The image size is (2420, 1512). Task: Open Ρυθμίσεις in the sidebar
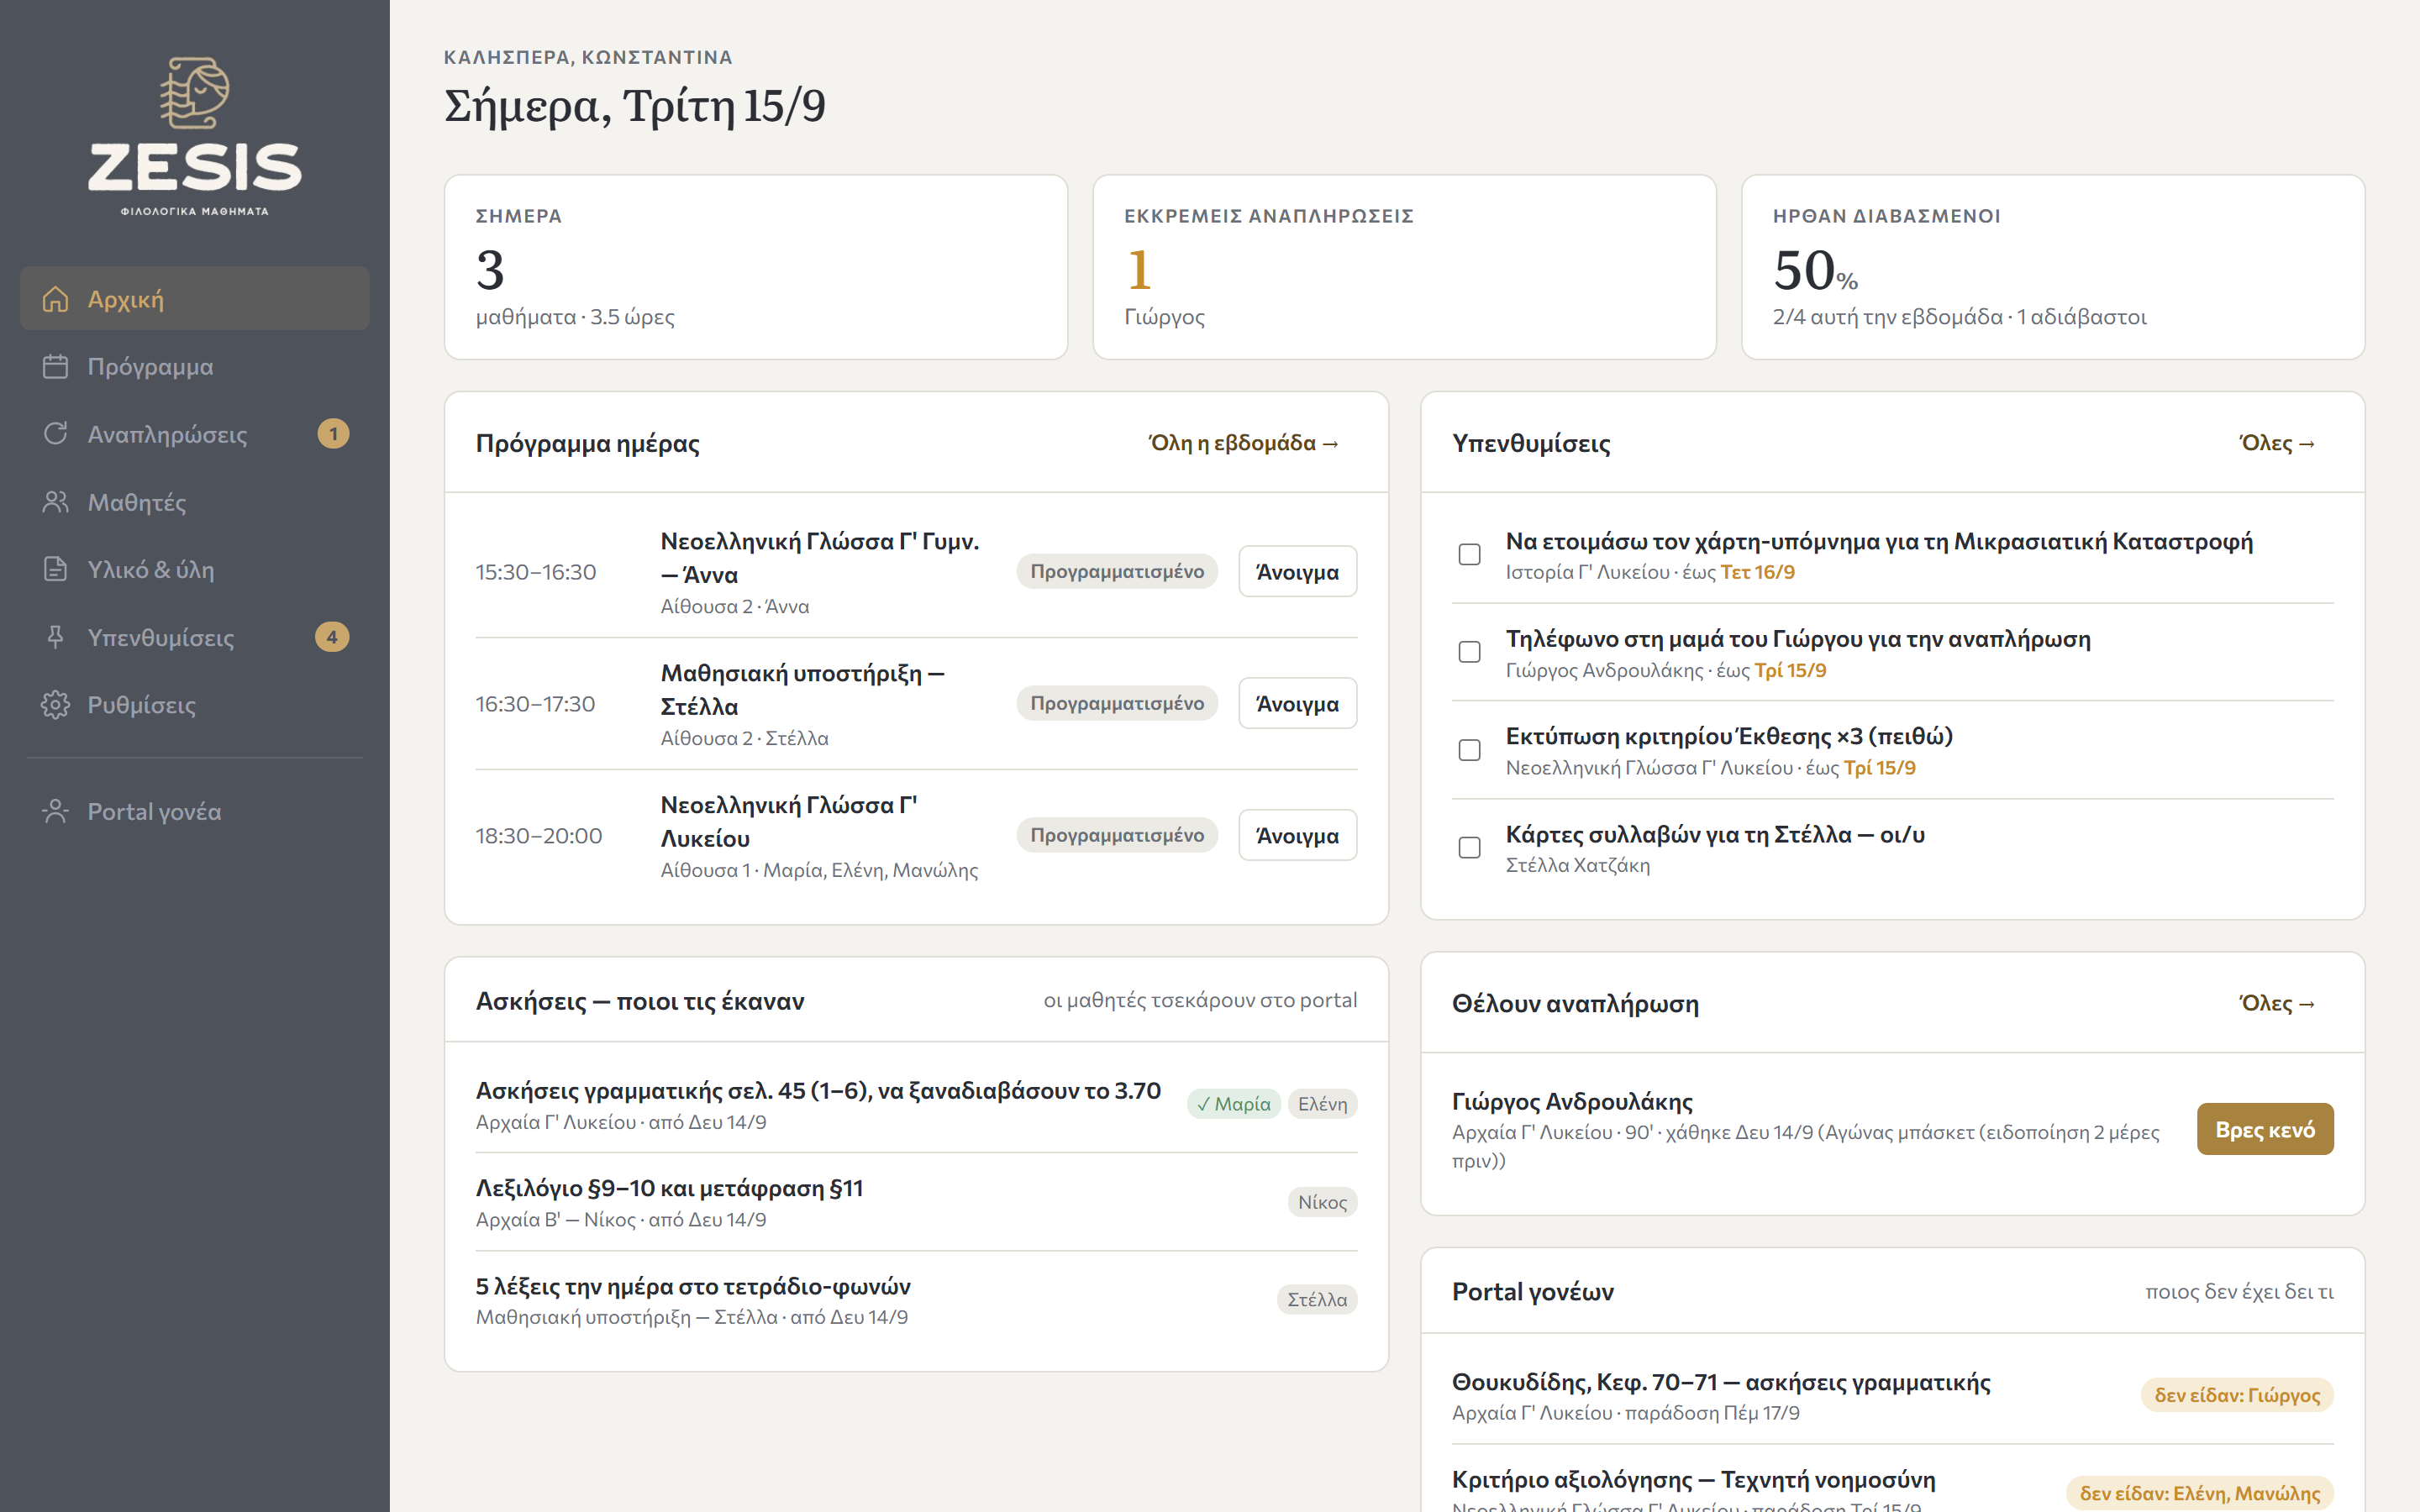(195, 705)
